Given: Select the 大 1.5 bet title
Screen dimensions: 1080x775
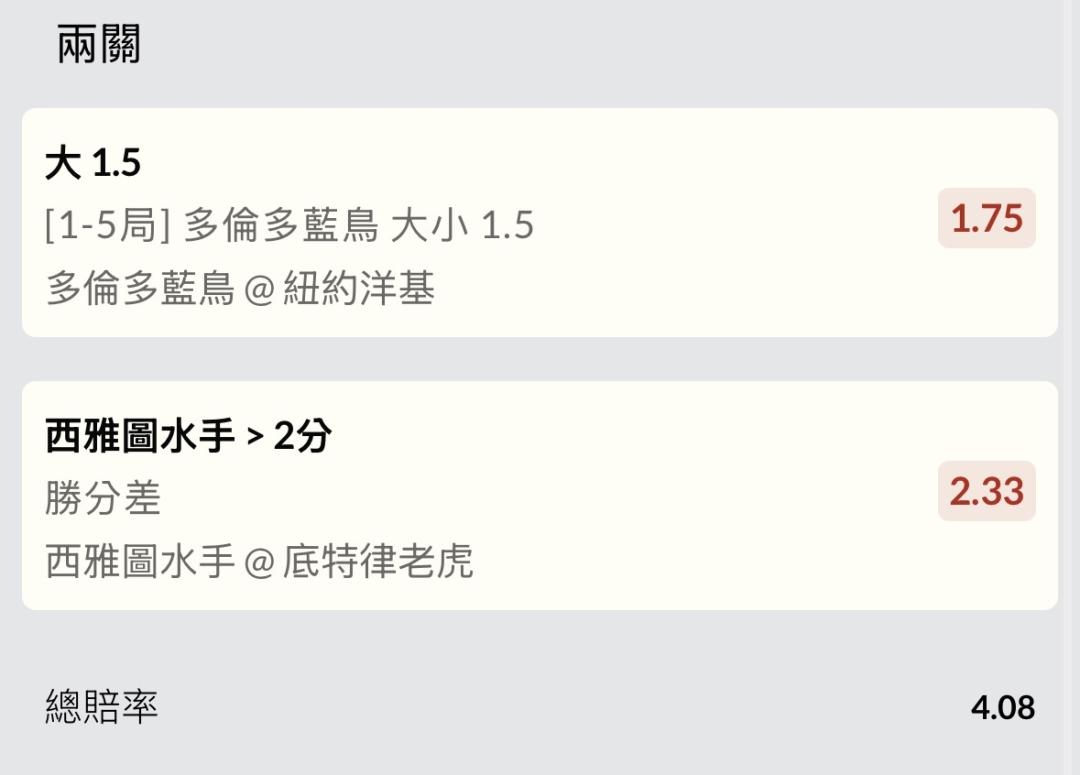Looking at the screenshot, I should click(93, 163).
